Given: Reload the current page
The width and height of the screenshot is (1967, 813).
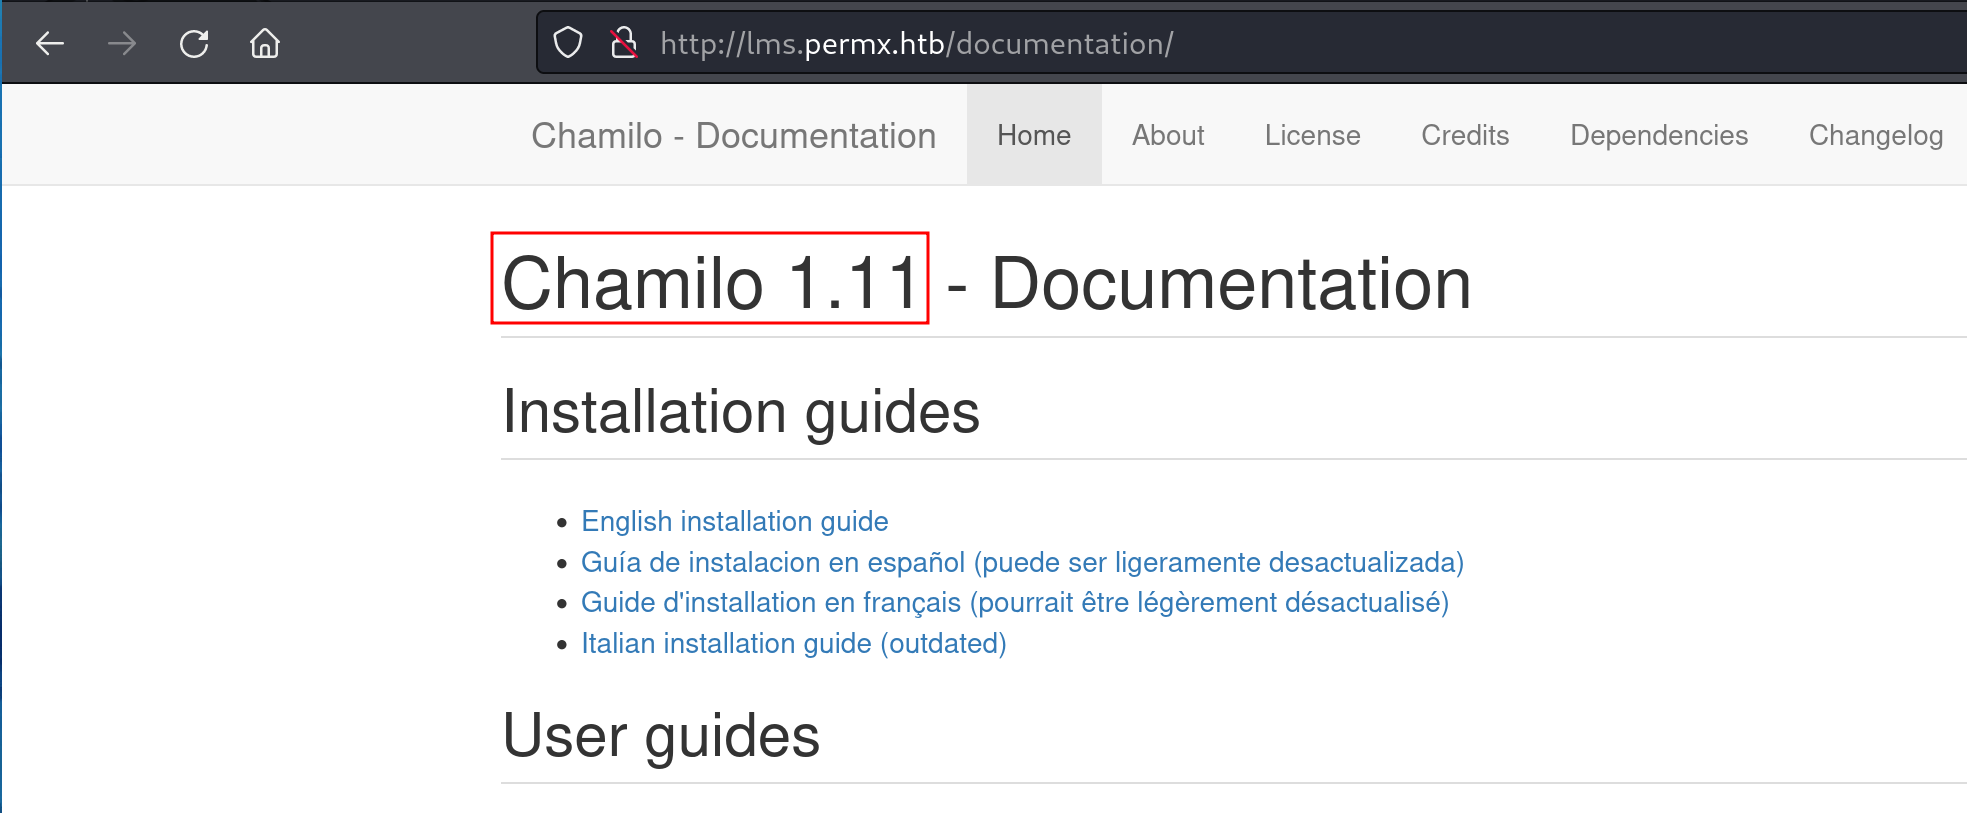Looking at the screenshot, I should 194,43.
